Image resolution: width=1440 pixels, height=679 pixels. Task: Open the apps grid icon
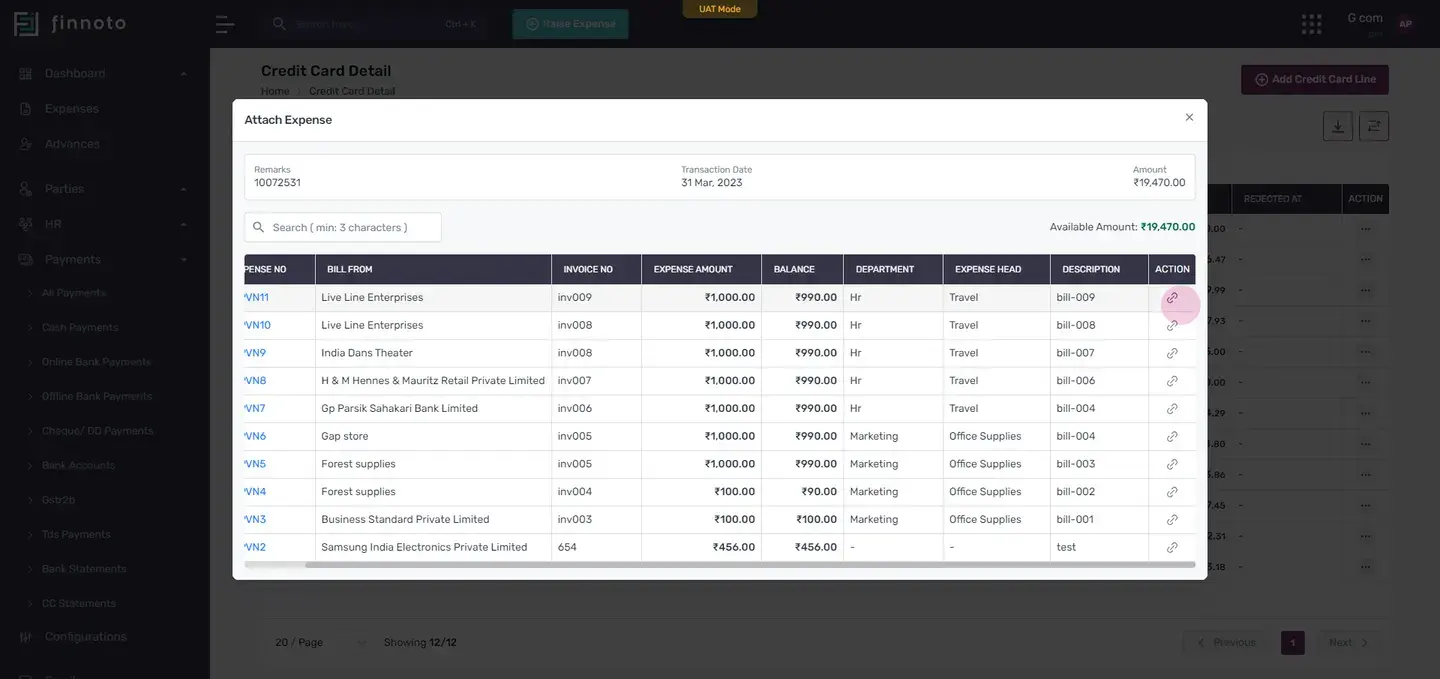[1311, 24]
